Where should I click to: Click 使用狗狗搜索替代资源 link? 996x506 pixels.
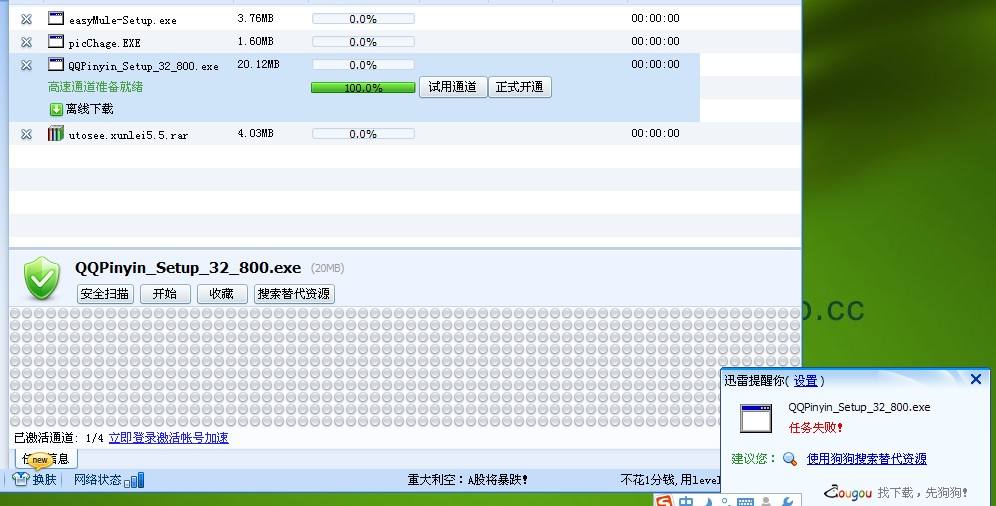[x=866, y=458]
